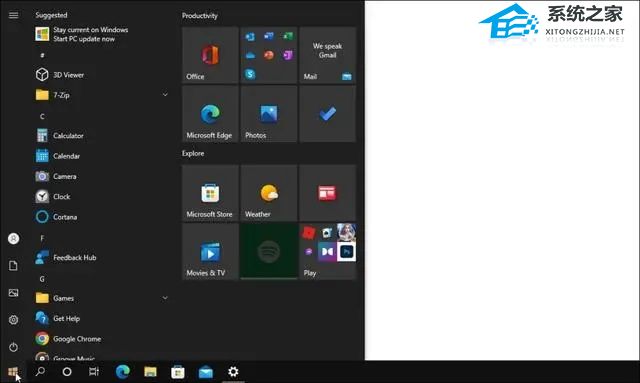This screenshot has height=383, width=640.
Task: Open Clock from the app list
Action: [101, 196]
